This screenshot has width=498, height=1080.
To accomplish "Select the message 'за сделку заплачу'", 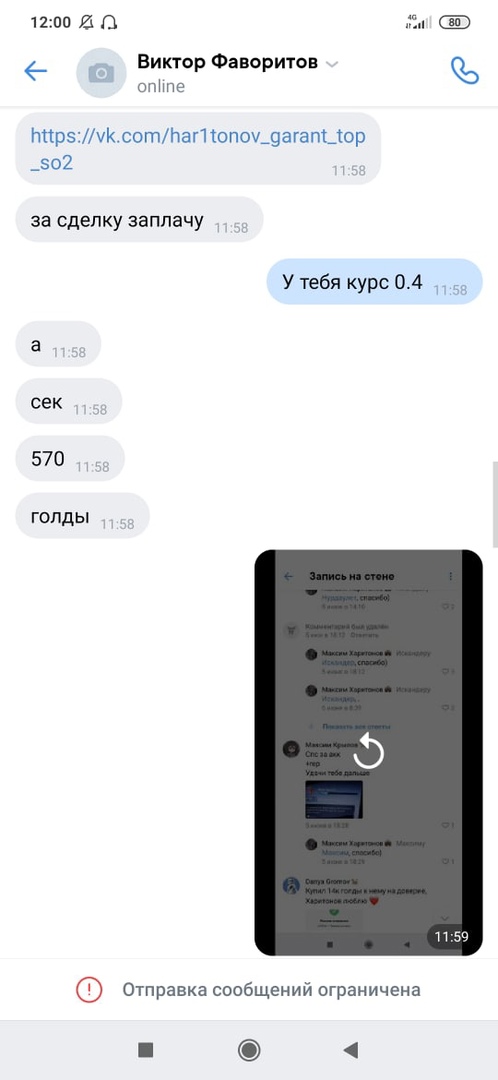I will (139, 220).
